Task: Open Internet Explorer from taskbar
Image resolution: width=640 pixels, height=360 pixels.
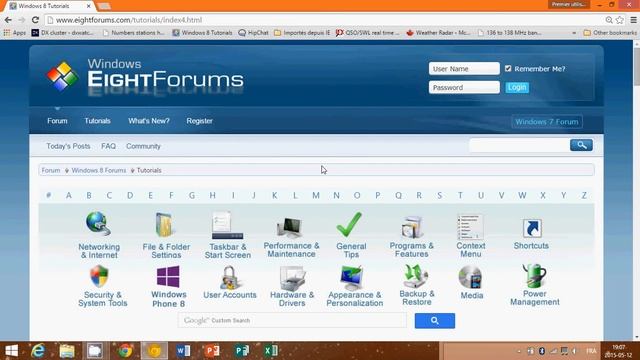Action: [x=38, y=351]
